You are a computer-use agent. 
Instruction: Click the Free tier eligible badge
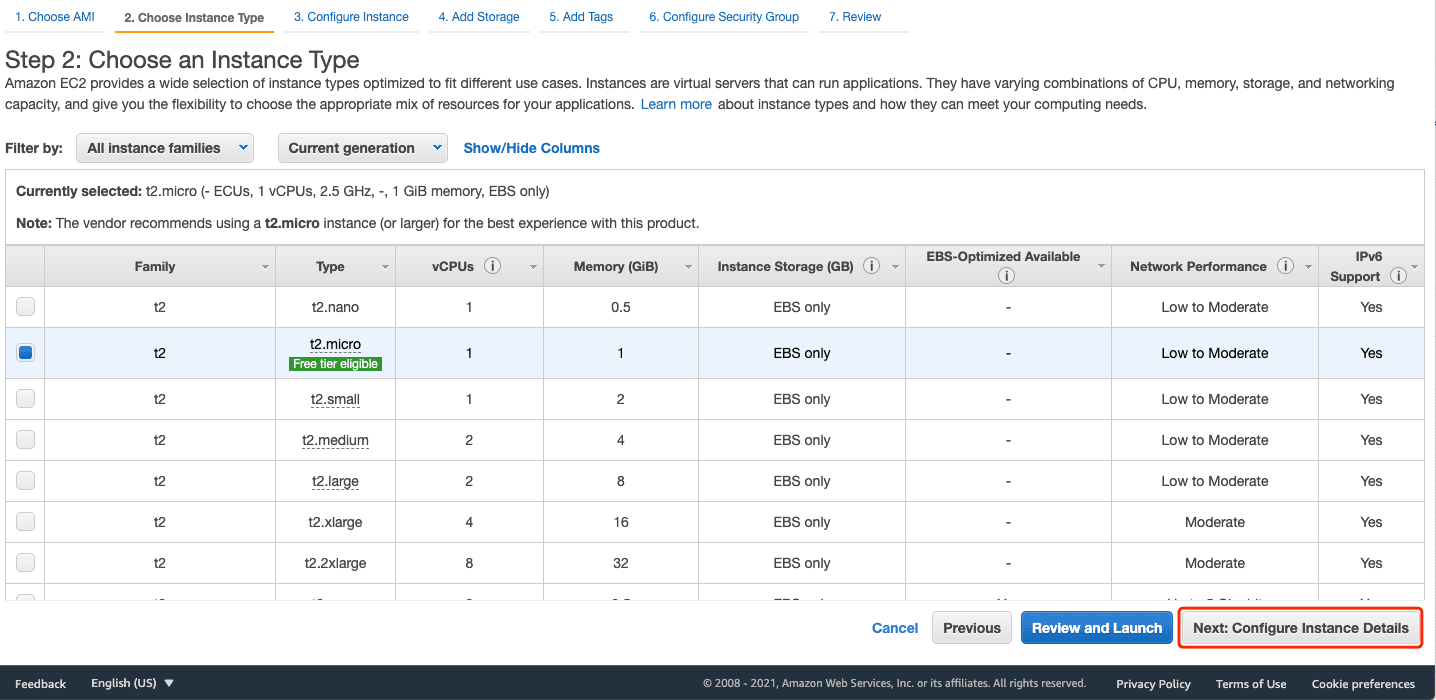335,364
